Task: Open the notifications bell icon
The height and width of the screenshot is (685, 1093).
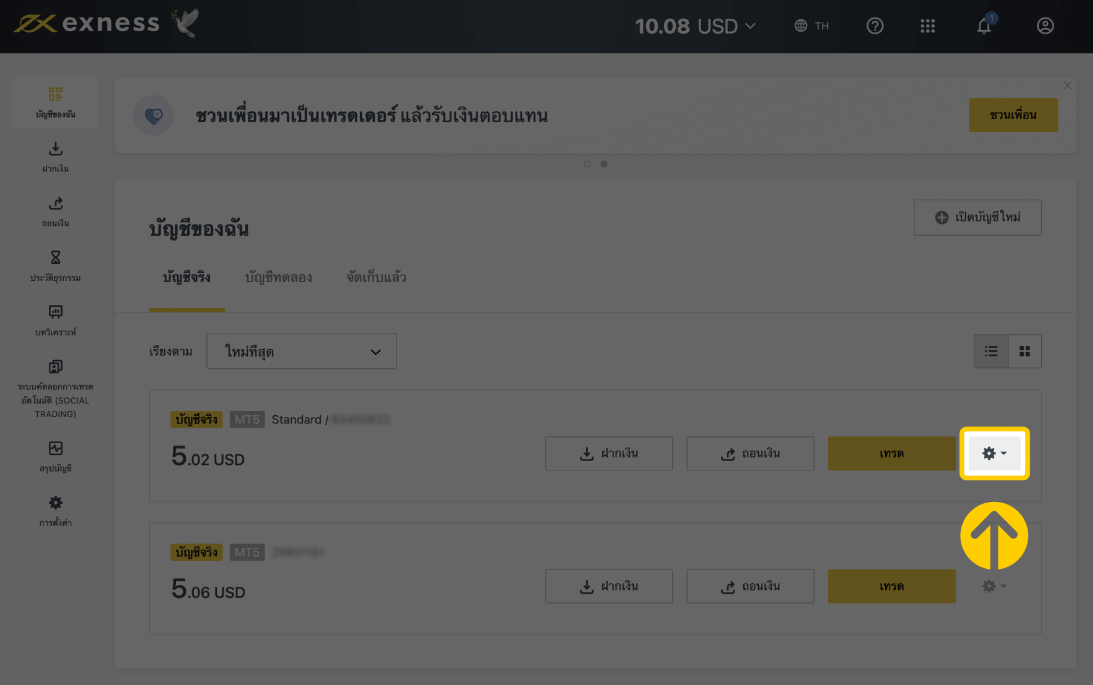Action: 984,27
